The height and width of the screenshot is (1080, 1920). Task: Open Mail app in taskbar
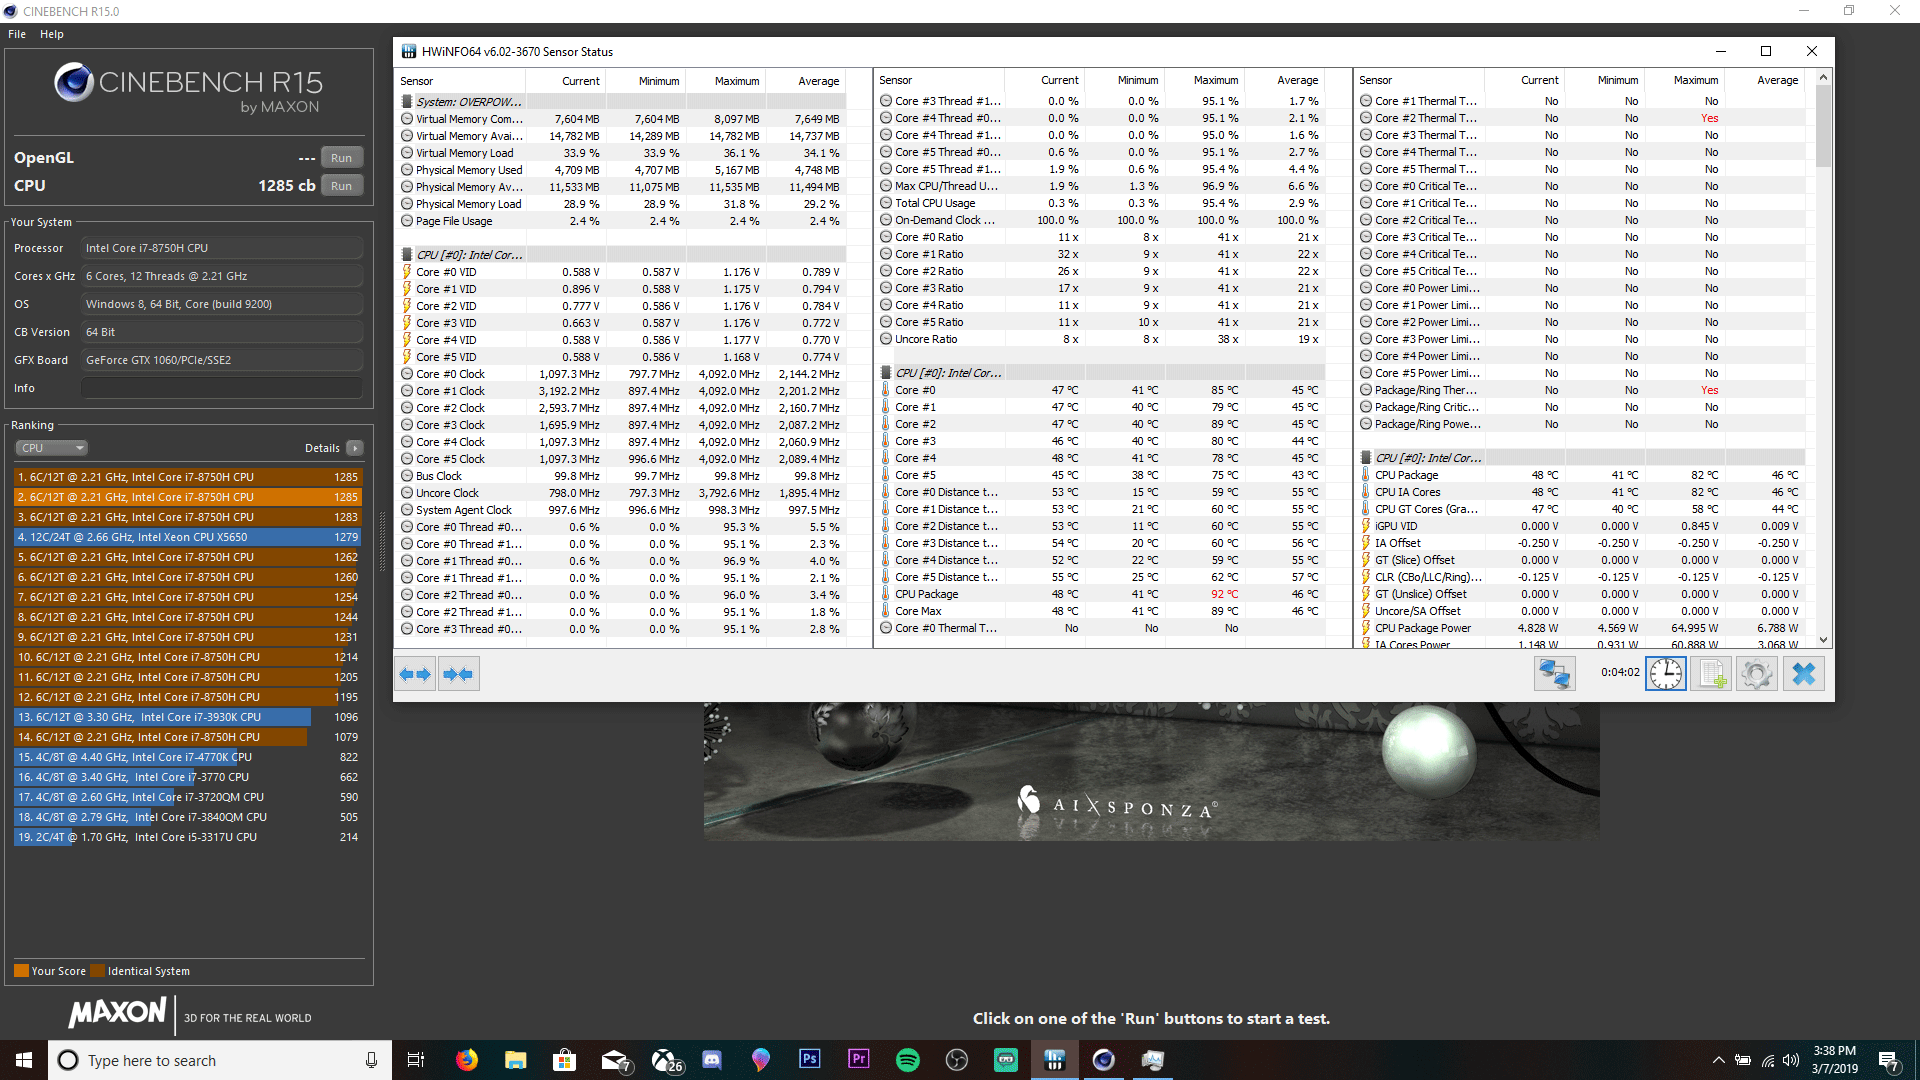(614, 1060)
